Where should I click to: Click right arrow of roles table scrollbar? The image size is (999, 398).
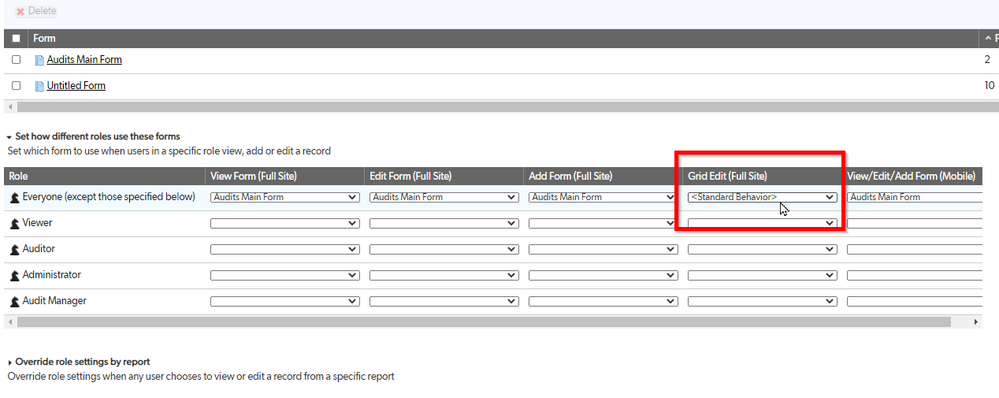975,322
